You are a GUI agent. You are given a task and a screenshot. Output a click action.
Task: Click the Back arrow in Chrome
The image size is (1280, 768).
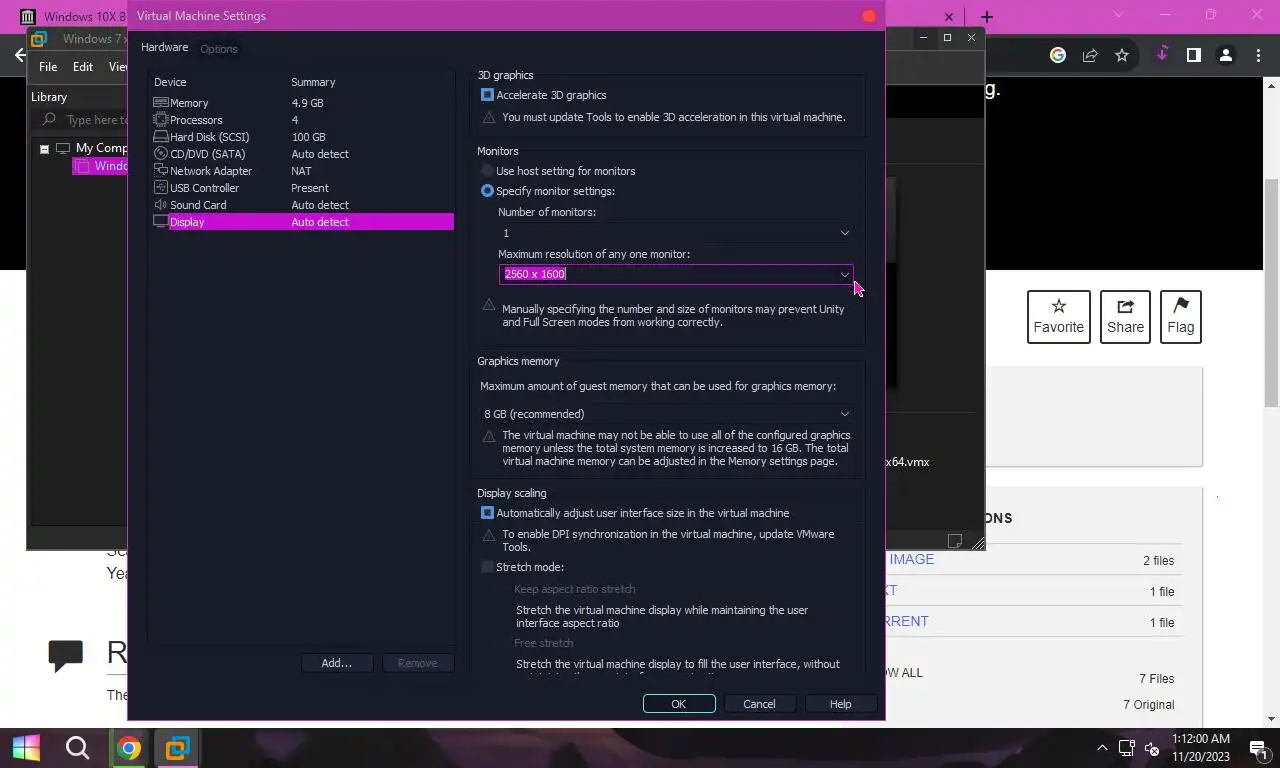click(20, 56)
